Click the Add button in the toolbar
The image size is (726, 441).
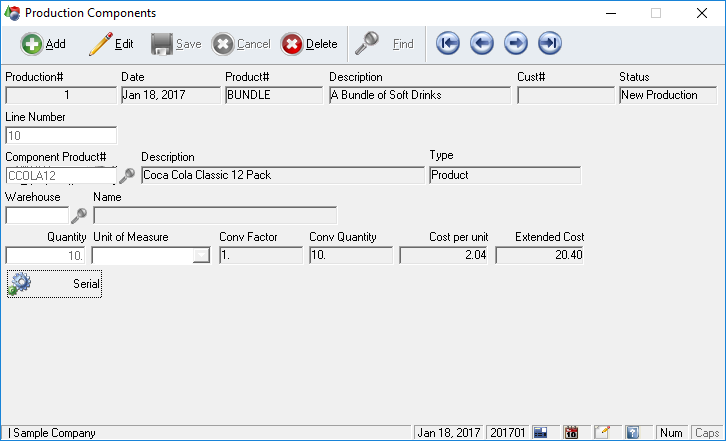[43, 44]
